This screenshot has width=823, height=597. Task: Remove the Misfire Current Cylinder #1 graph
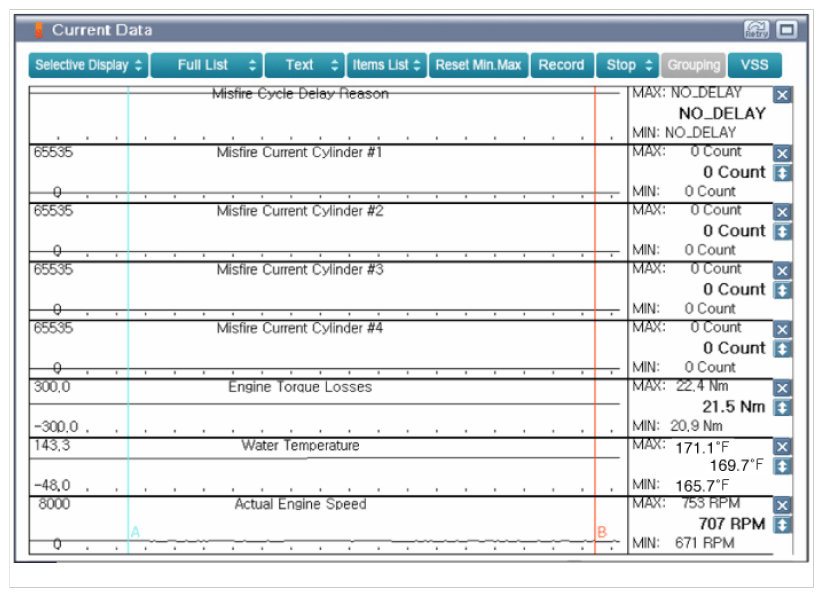(x=783, y=154)
